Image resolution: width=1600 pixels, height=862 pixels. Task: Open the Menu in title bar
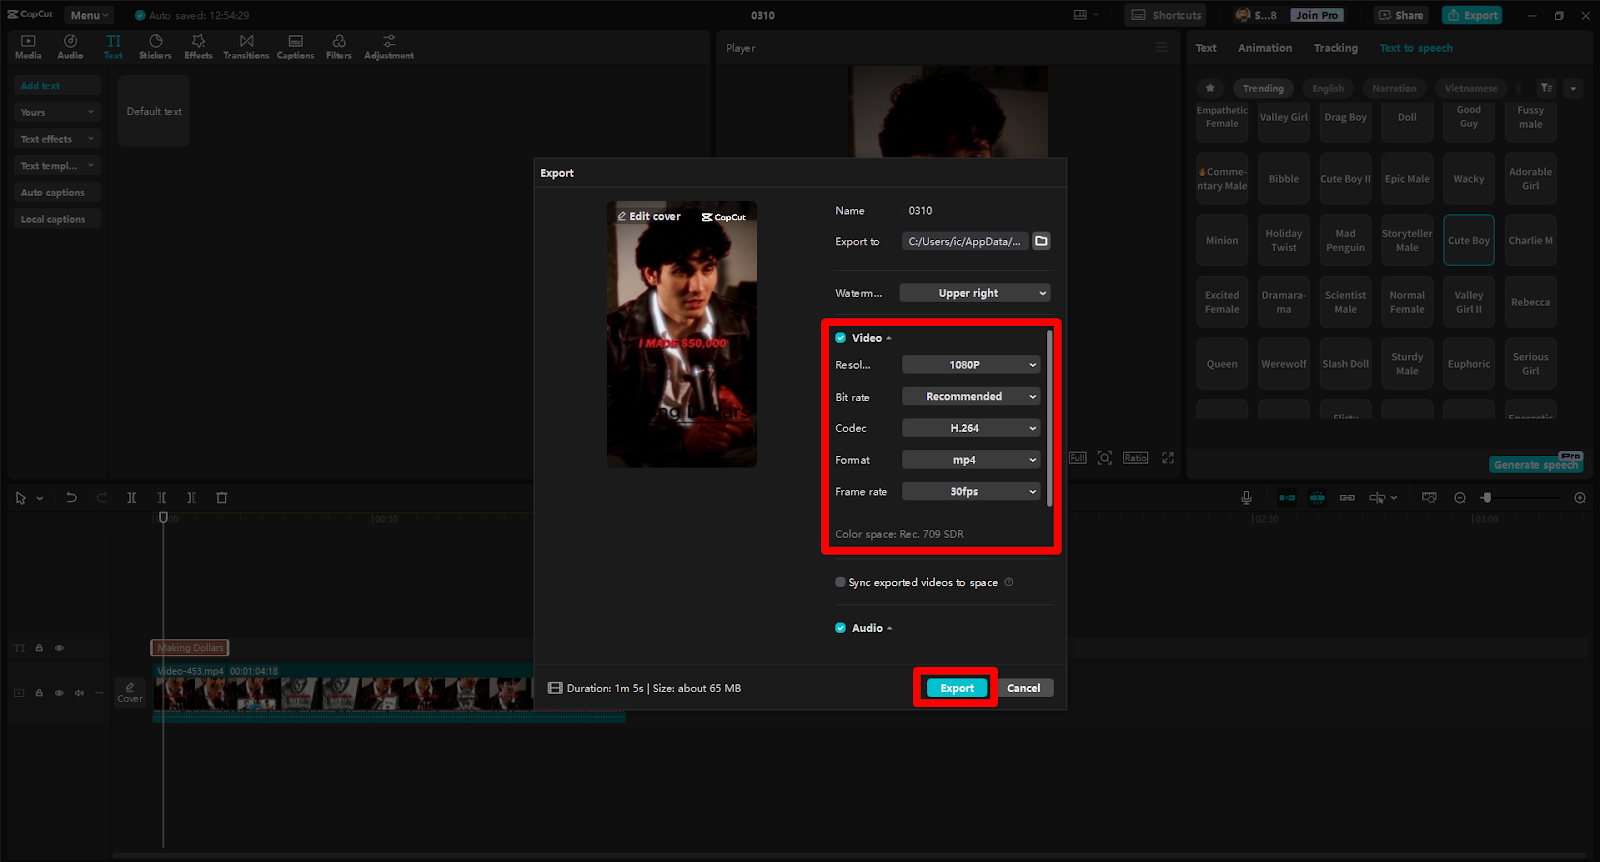89,15
